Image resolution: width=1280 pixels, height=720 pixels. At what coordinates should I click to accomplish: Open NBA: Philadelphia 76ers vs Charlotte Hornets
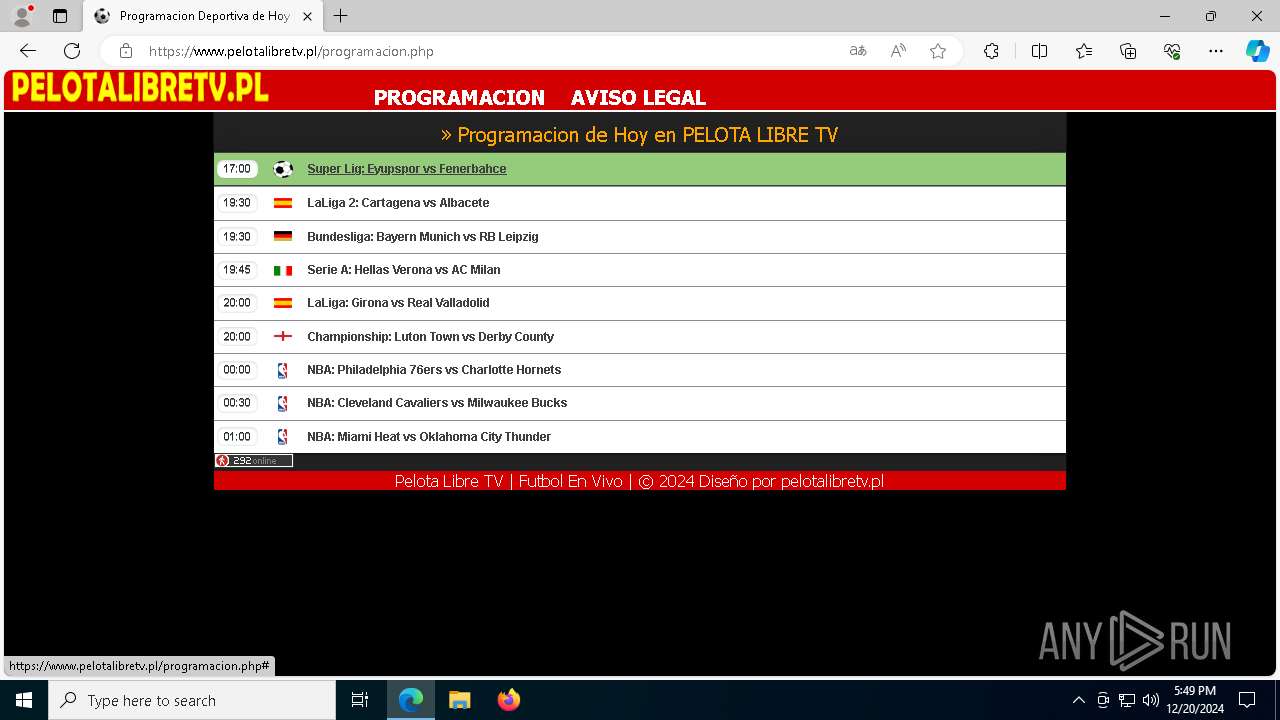[434, 370]
